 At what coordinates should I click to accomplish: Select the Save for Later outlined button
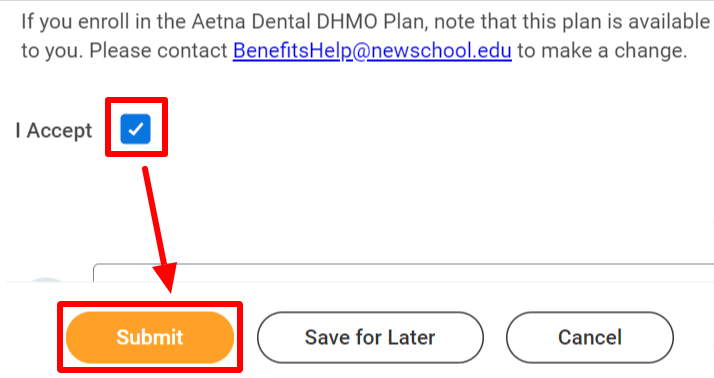pos(370,337)
